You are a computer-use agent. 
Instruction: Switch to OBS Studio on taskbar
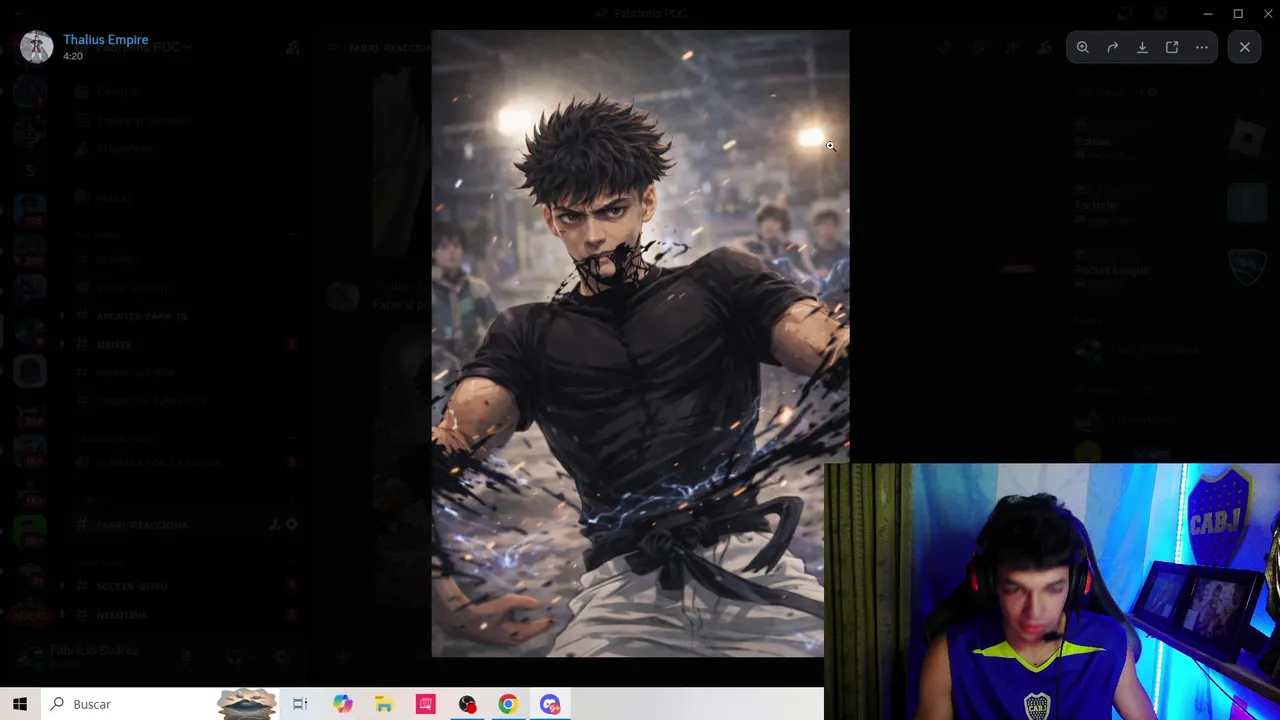click(467, 704)
